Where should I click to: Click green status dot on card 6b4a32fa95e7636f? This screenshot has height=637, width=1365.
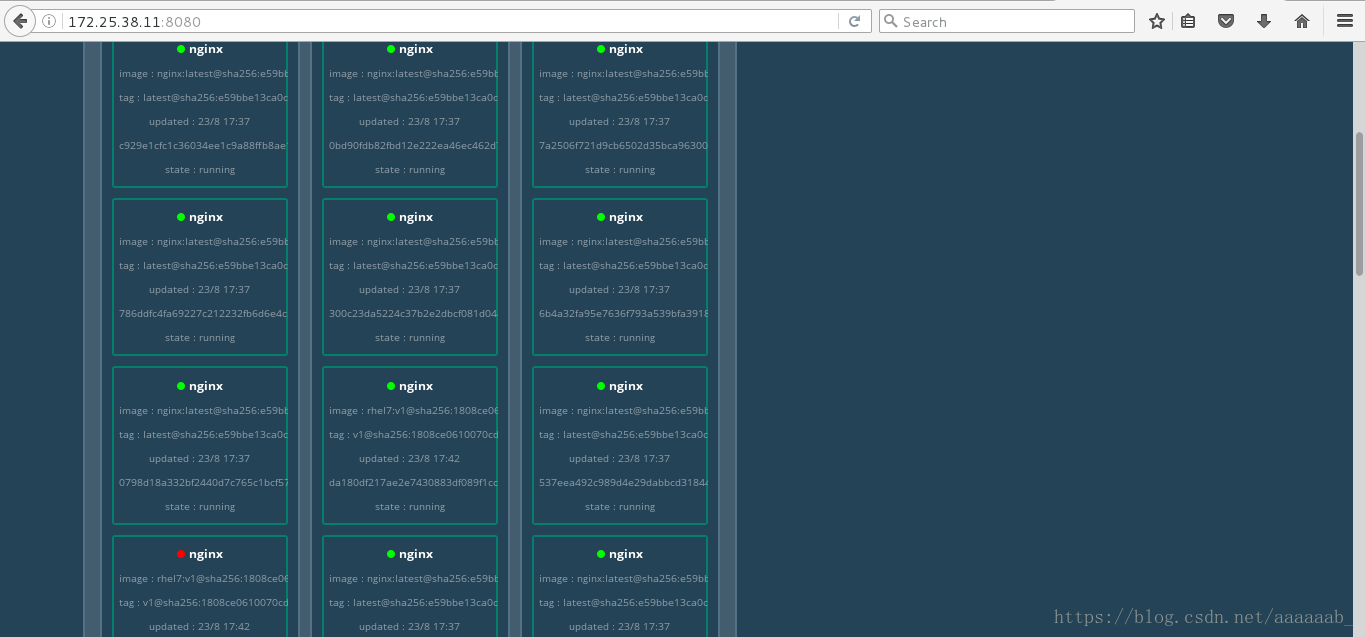click(601, 217)
